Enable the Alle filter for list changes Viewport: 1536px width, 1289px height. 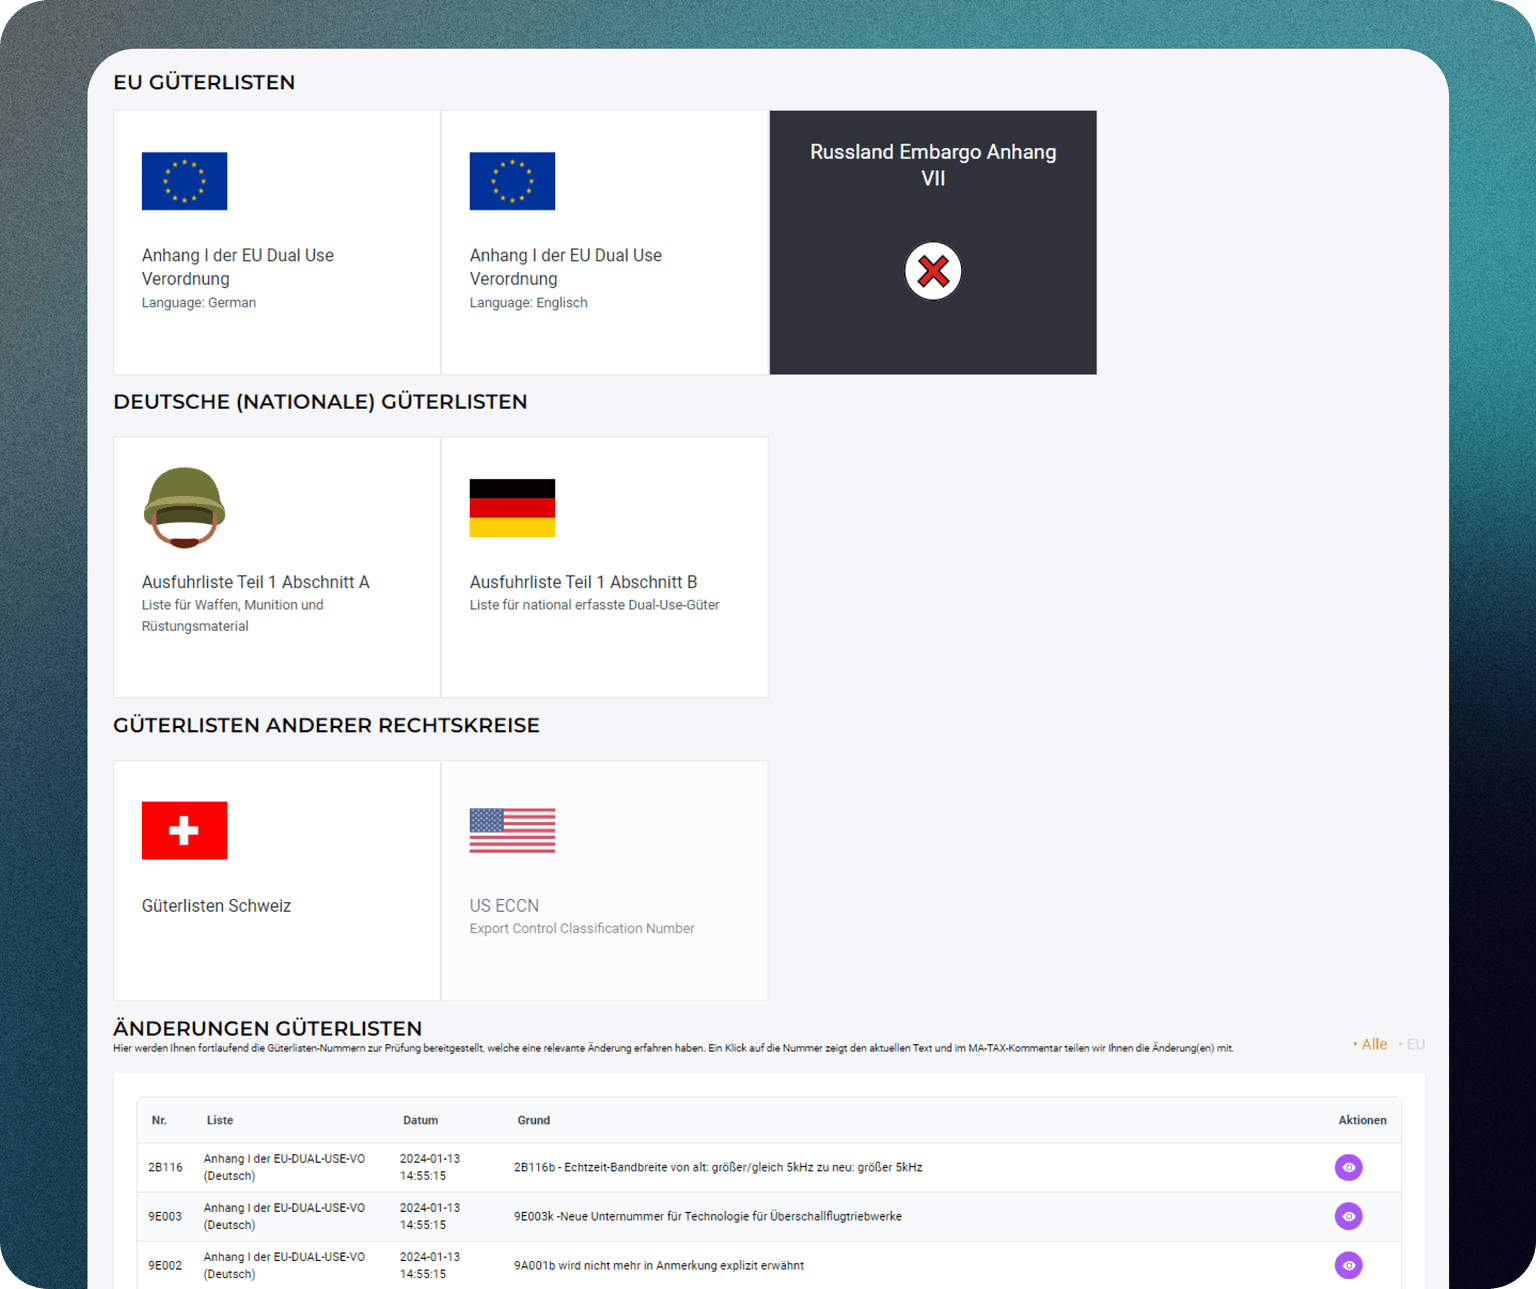click(1373, 1043)
